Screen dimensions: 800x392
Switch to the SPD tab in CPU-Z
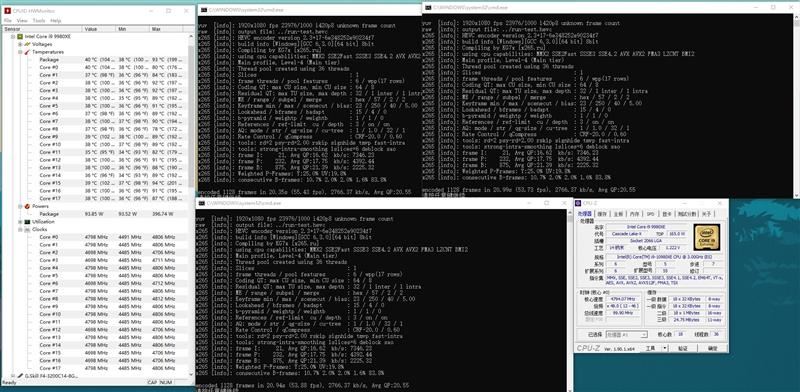click(x=650, y=214)
